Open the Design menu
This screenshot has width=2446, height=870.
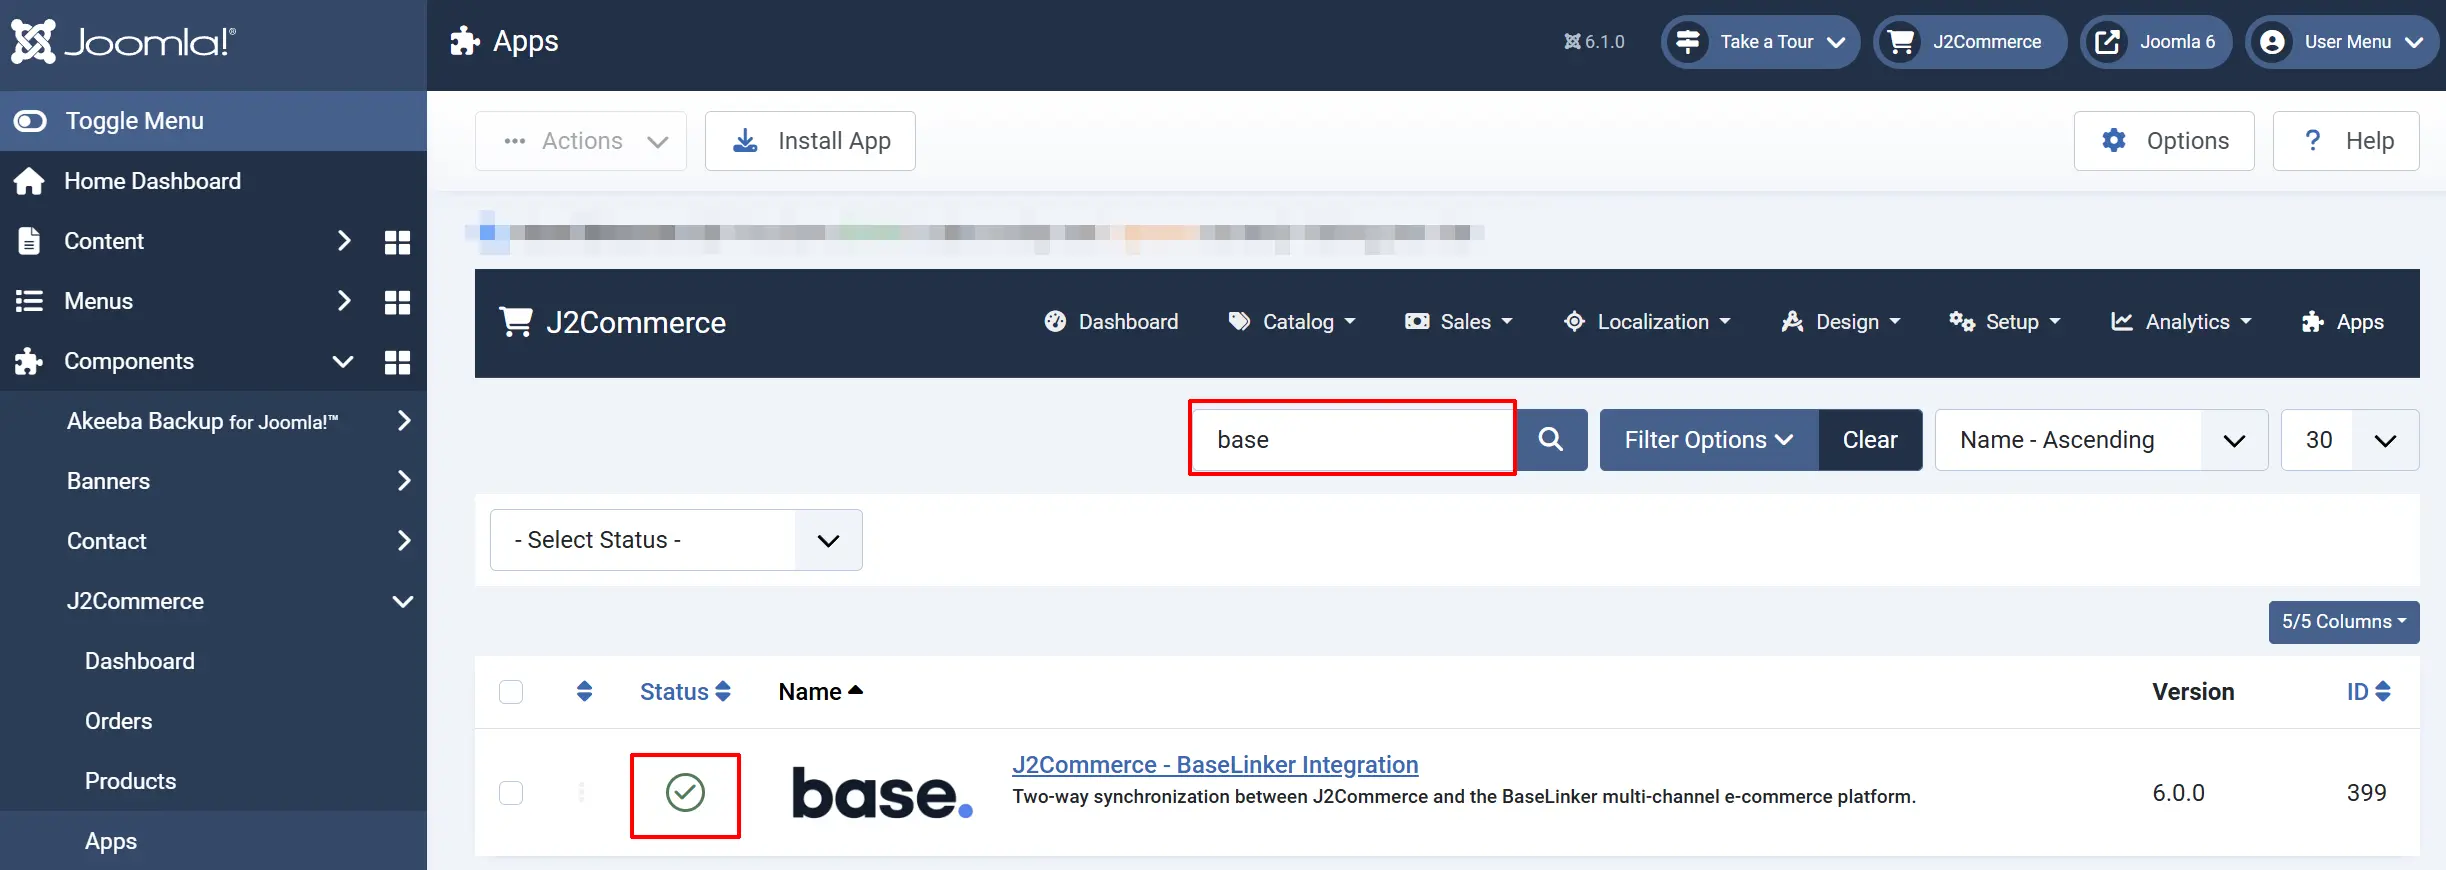1840,322
